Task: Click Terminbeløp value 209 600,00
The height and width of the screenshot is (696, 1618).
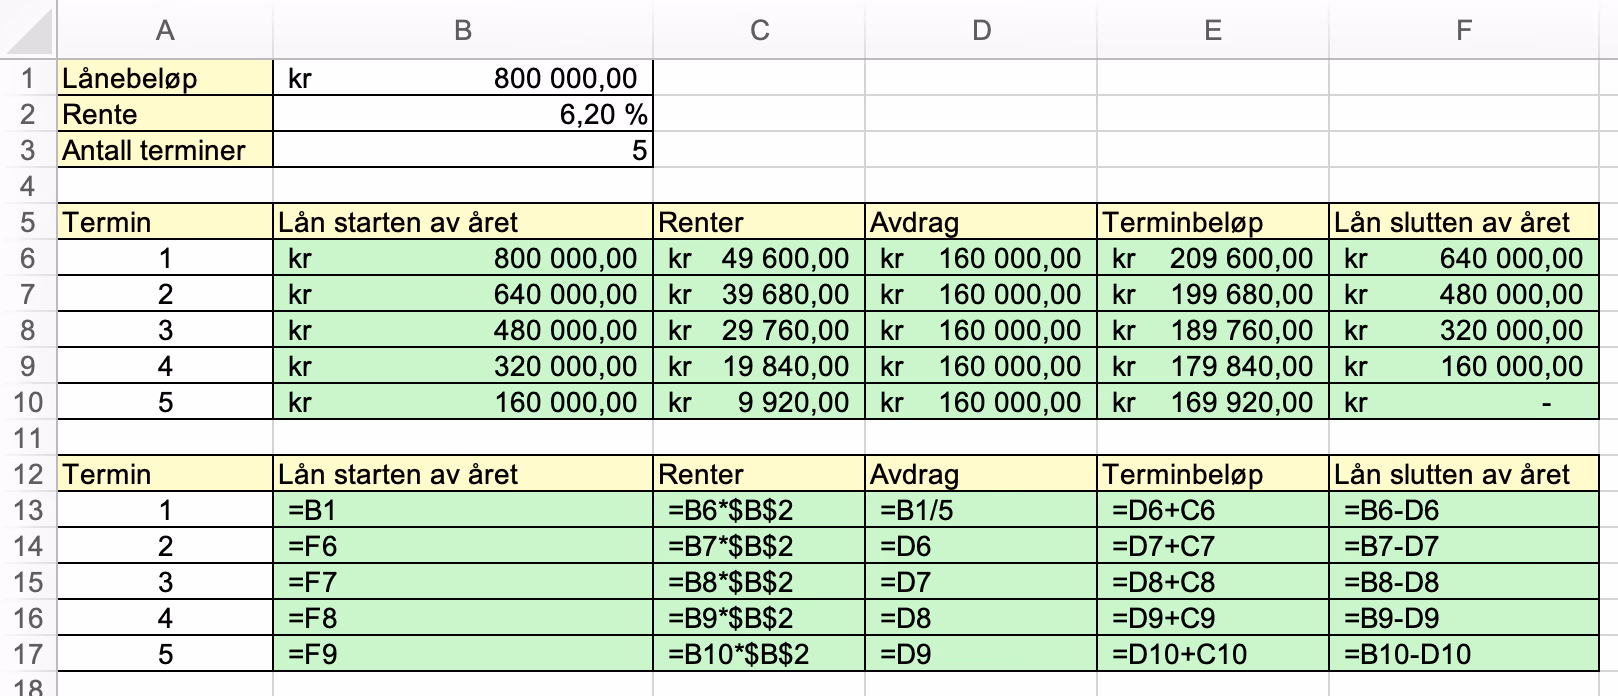Action: tap(1213, 258)
